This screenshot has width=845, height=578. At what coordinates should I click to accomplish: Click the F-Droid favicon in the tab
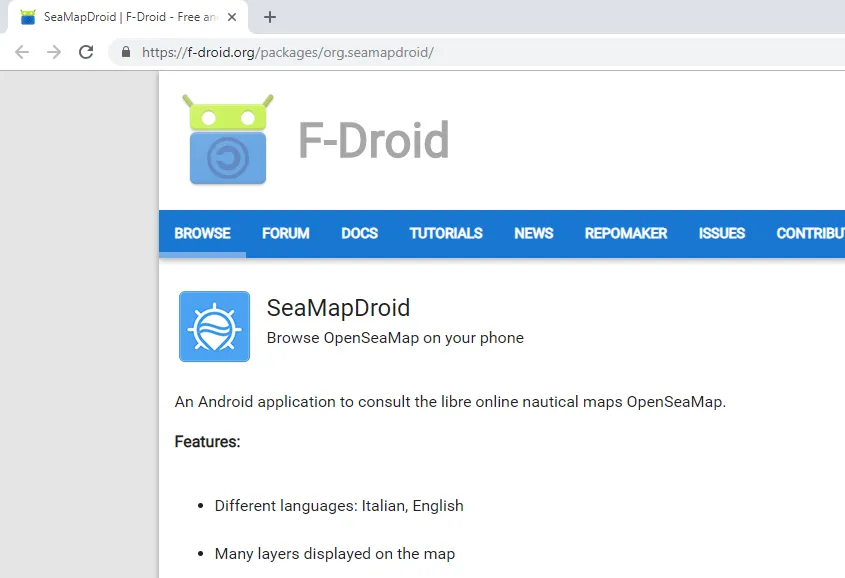point(27,17)
